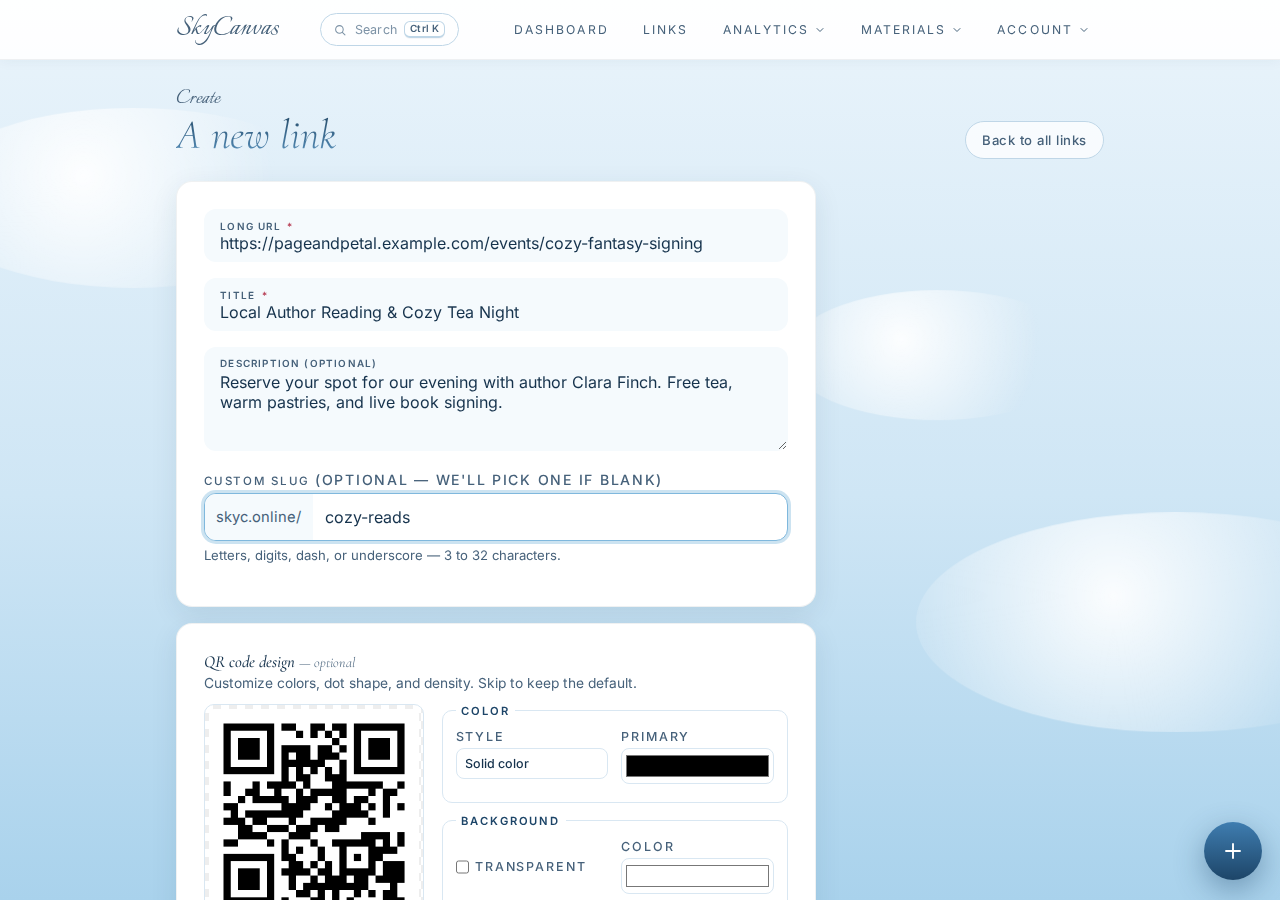Open the Solid color style dropdown
1280x900 pixels.
532,764
